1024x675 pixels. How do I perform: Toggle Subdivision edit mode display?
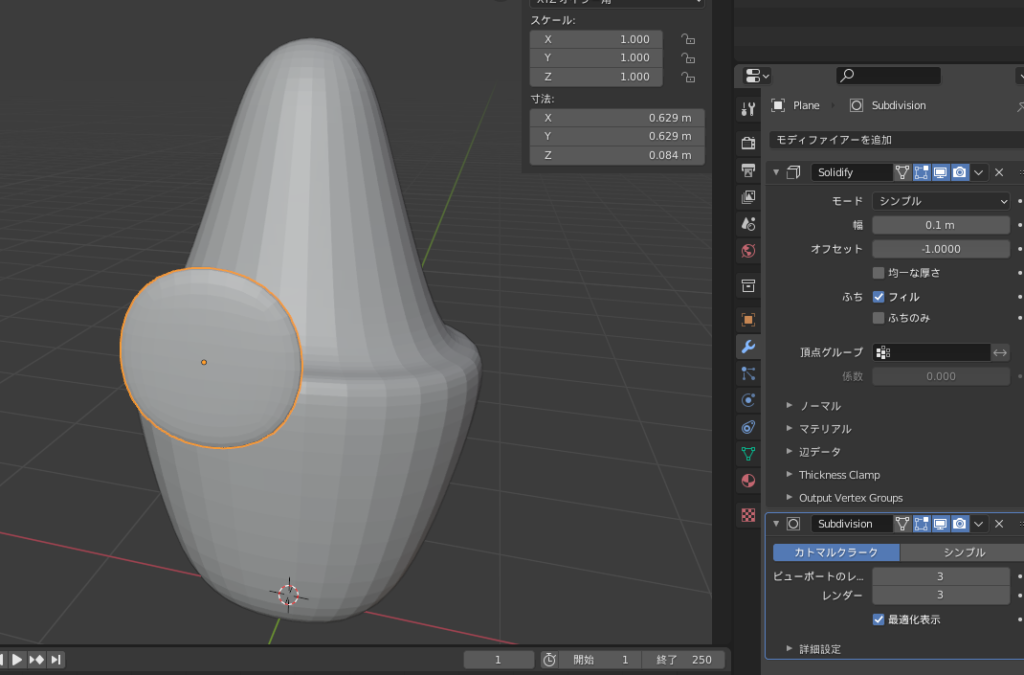921,524
